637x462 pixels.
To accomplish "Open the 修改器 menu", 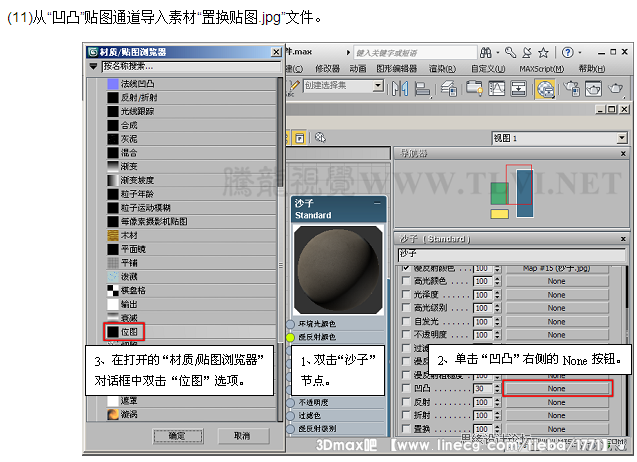I will click(x=327, y=69).
